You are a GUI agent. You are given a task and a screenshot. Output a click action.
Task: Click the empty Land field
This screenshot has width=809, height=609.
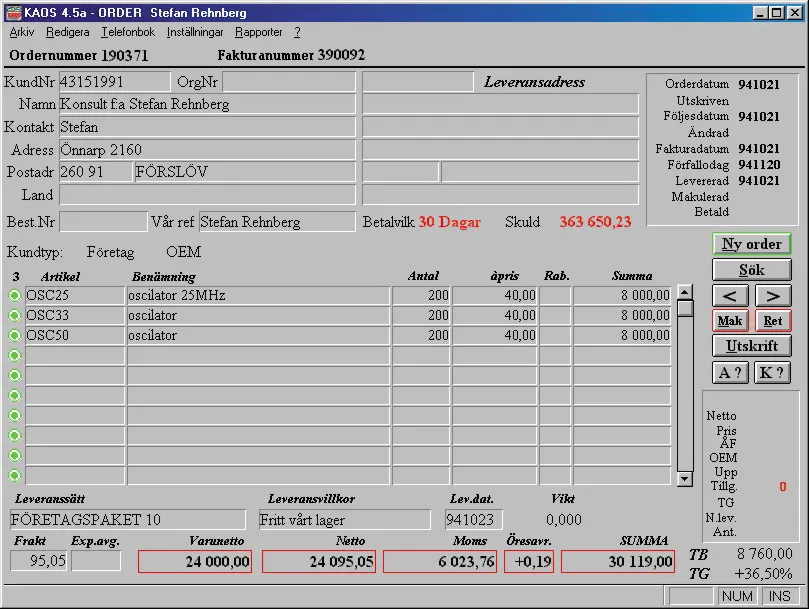[x=207, y=195]
